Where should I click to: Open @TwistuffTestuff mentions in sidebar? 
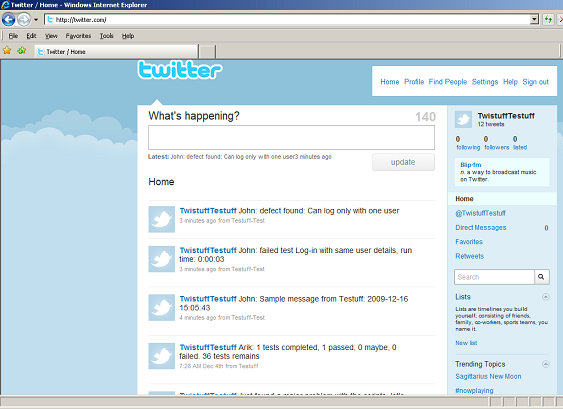pyautogui.click(x=480, y=213)
